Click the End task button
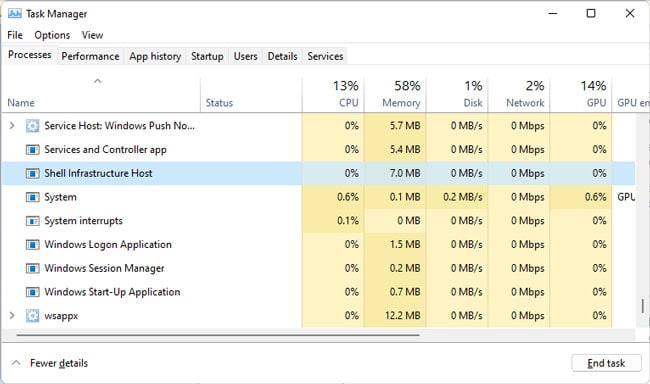650x384 pixels. [x=606, y=363]
